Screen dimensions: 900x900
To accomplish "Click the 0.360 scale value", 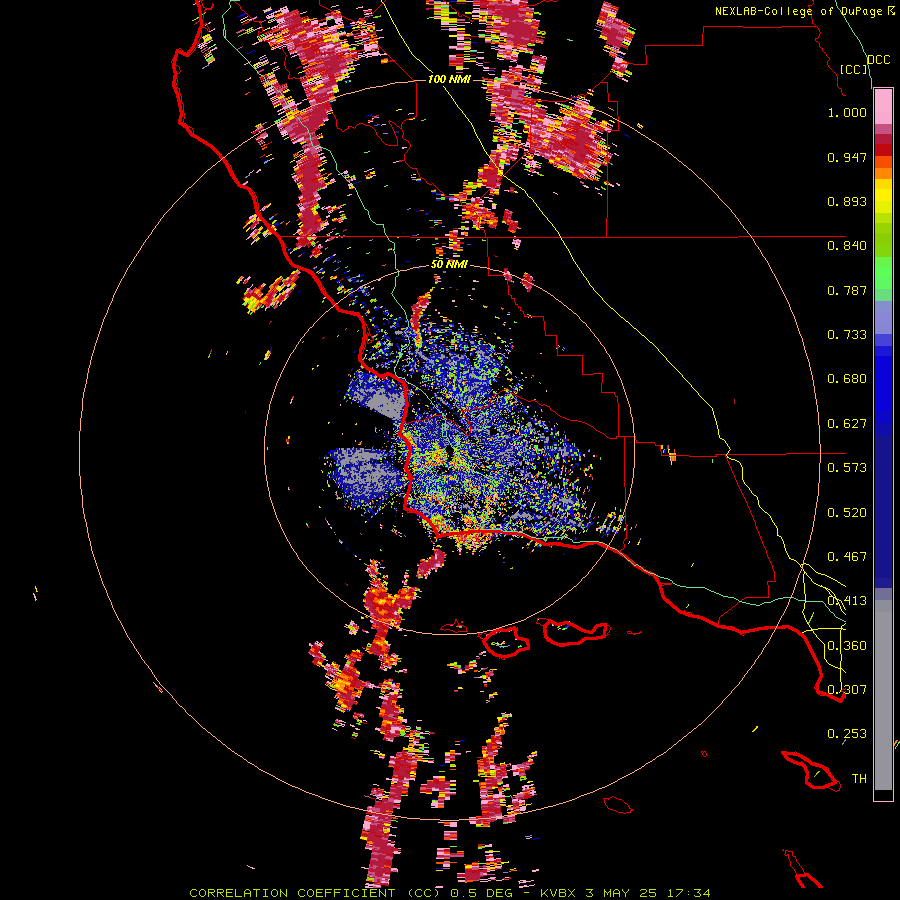I will pyautogui.click(x=847, y=646).
